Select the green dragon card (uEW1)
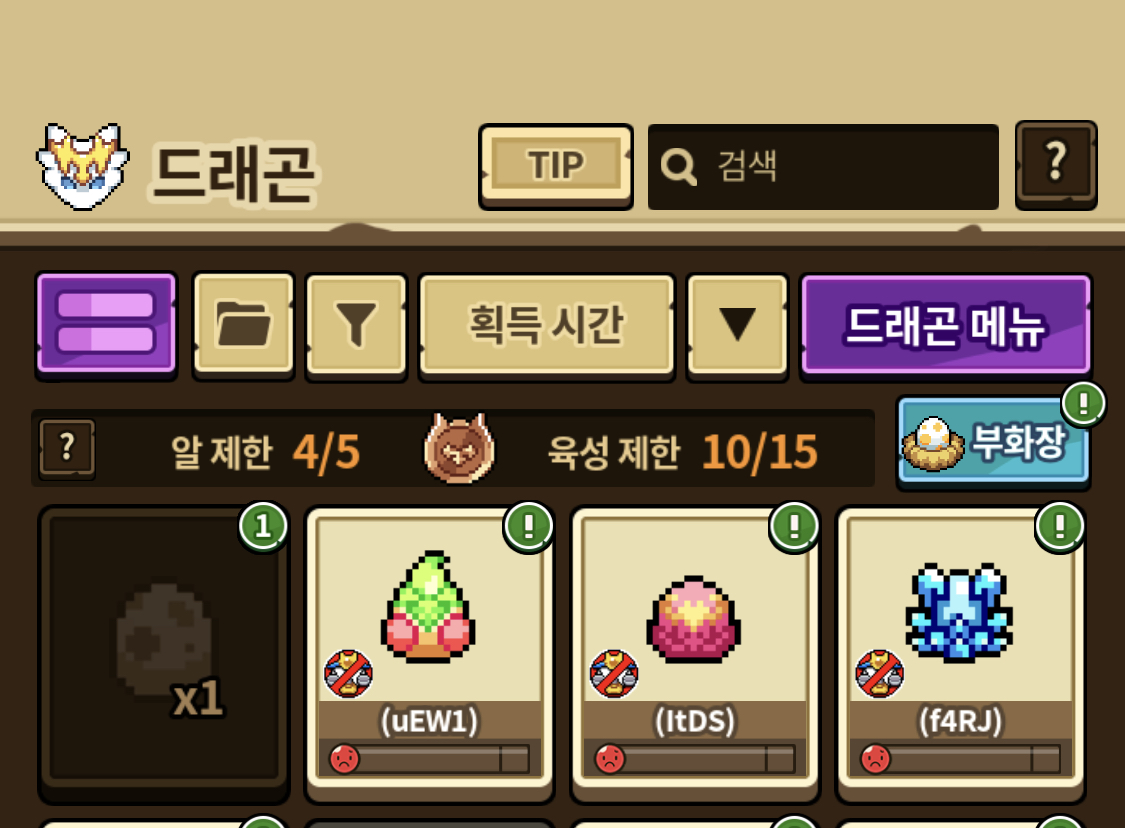Image resolution: width=1125 pixels, height=828 pixels. (430, 654)
